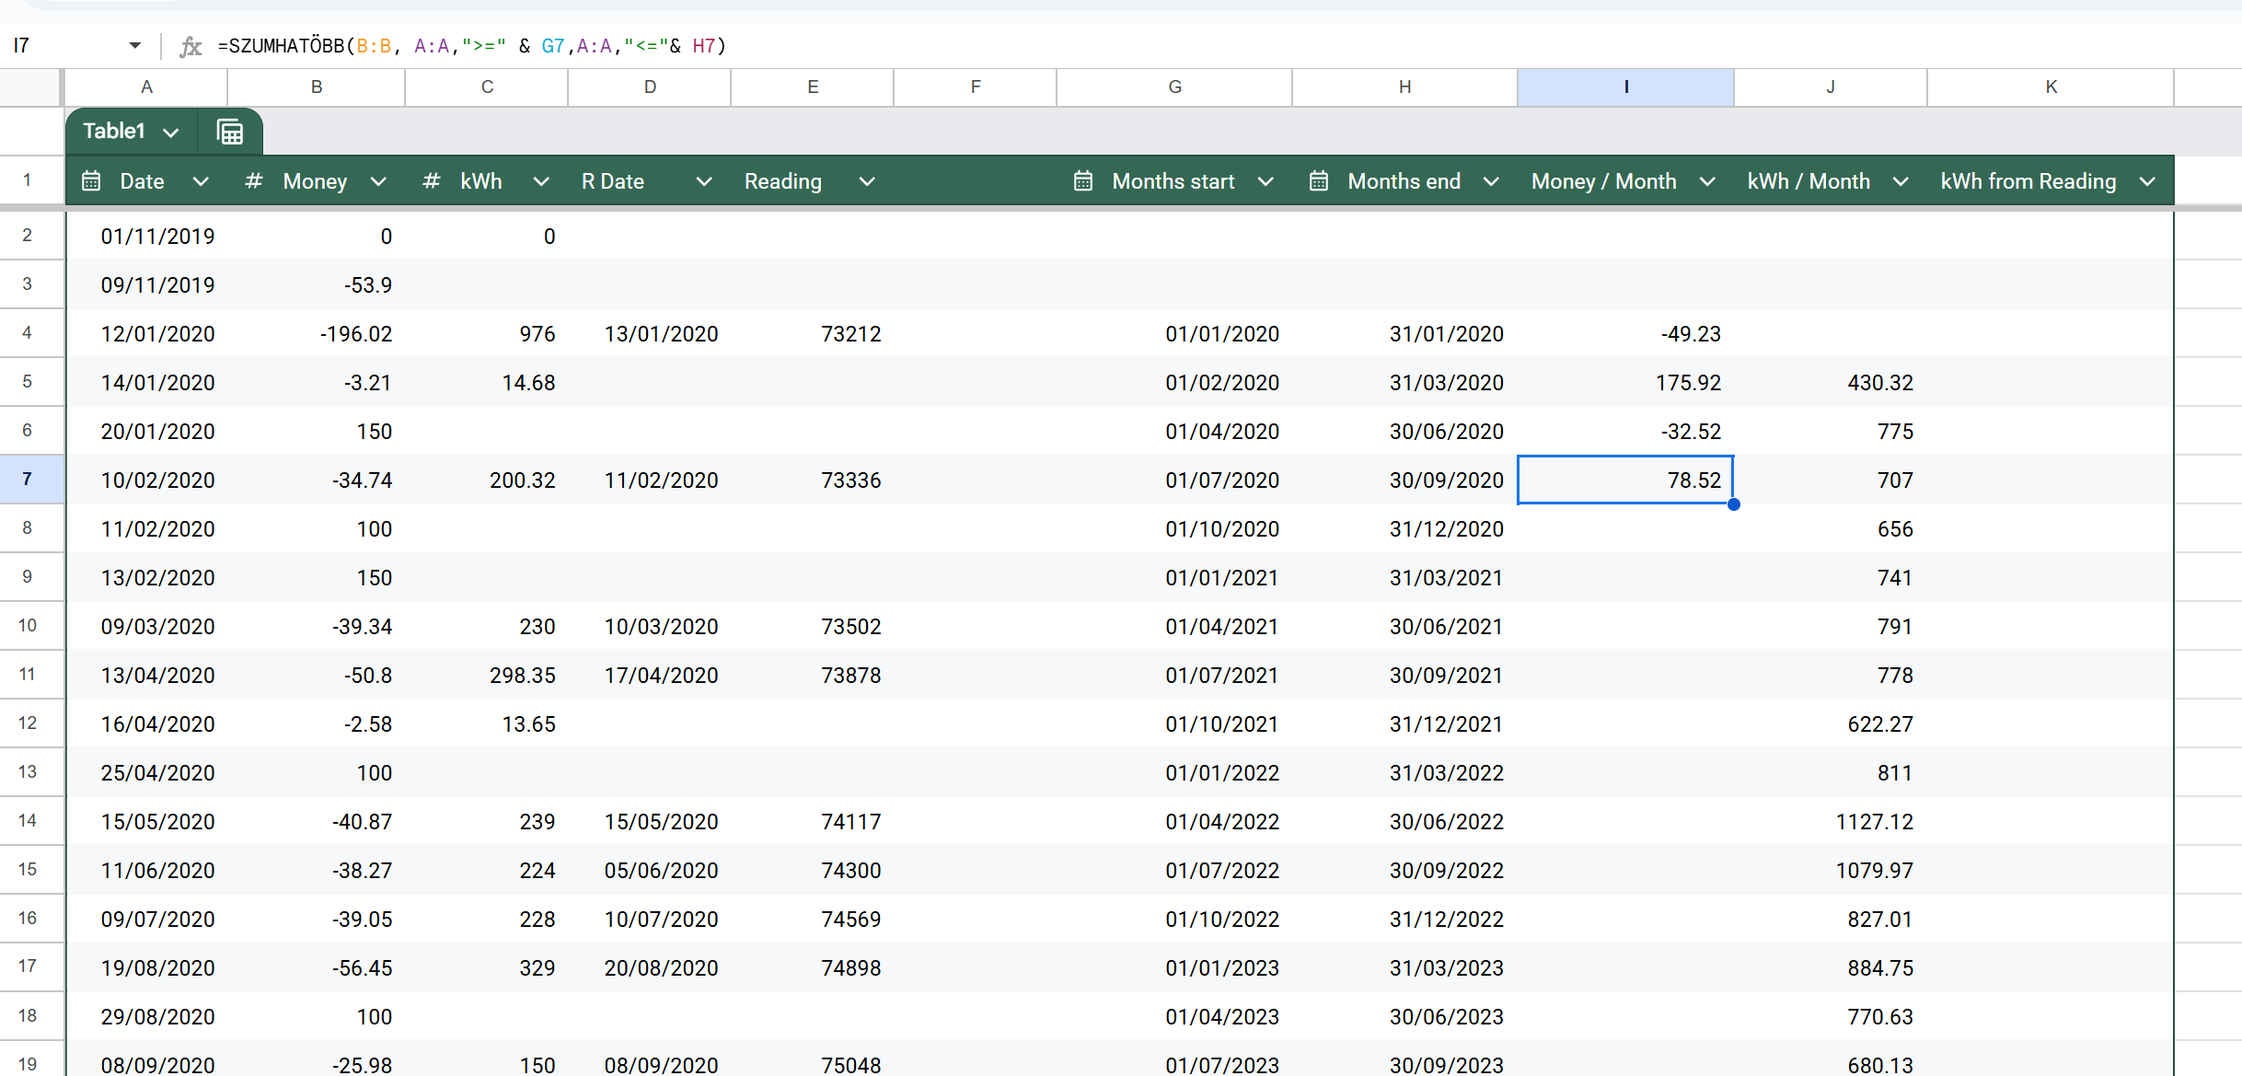
Task: Select column I header
Action: click(1625, 87)
